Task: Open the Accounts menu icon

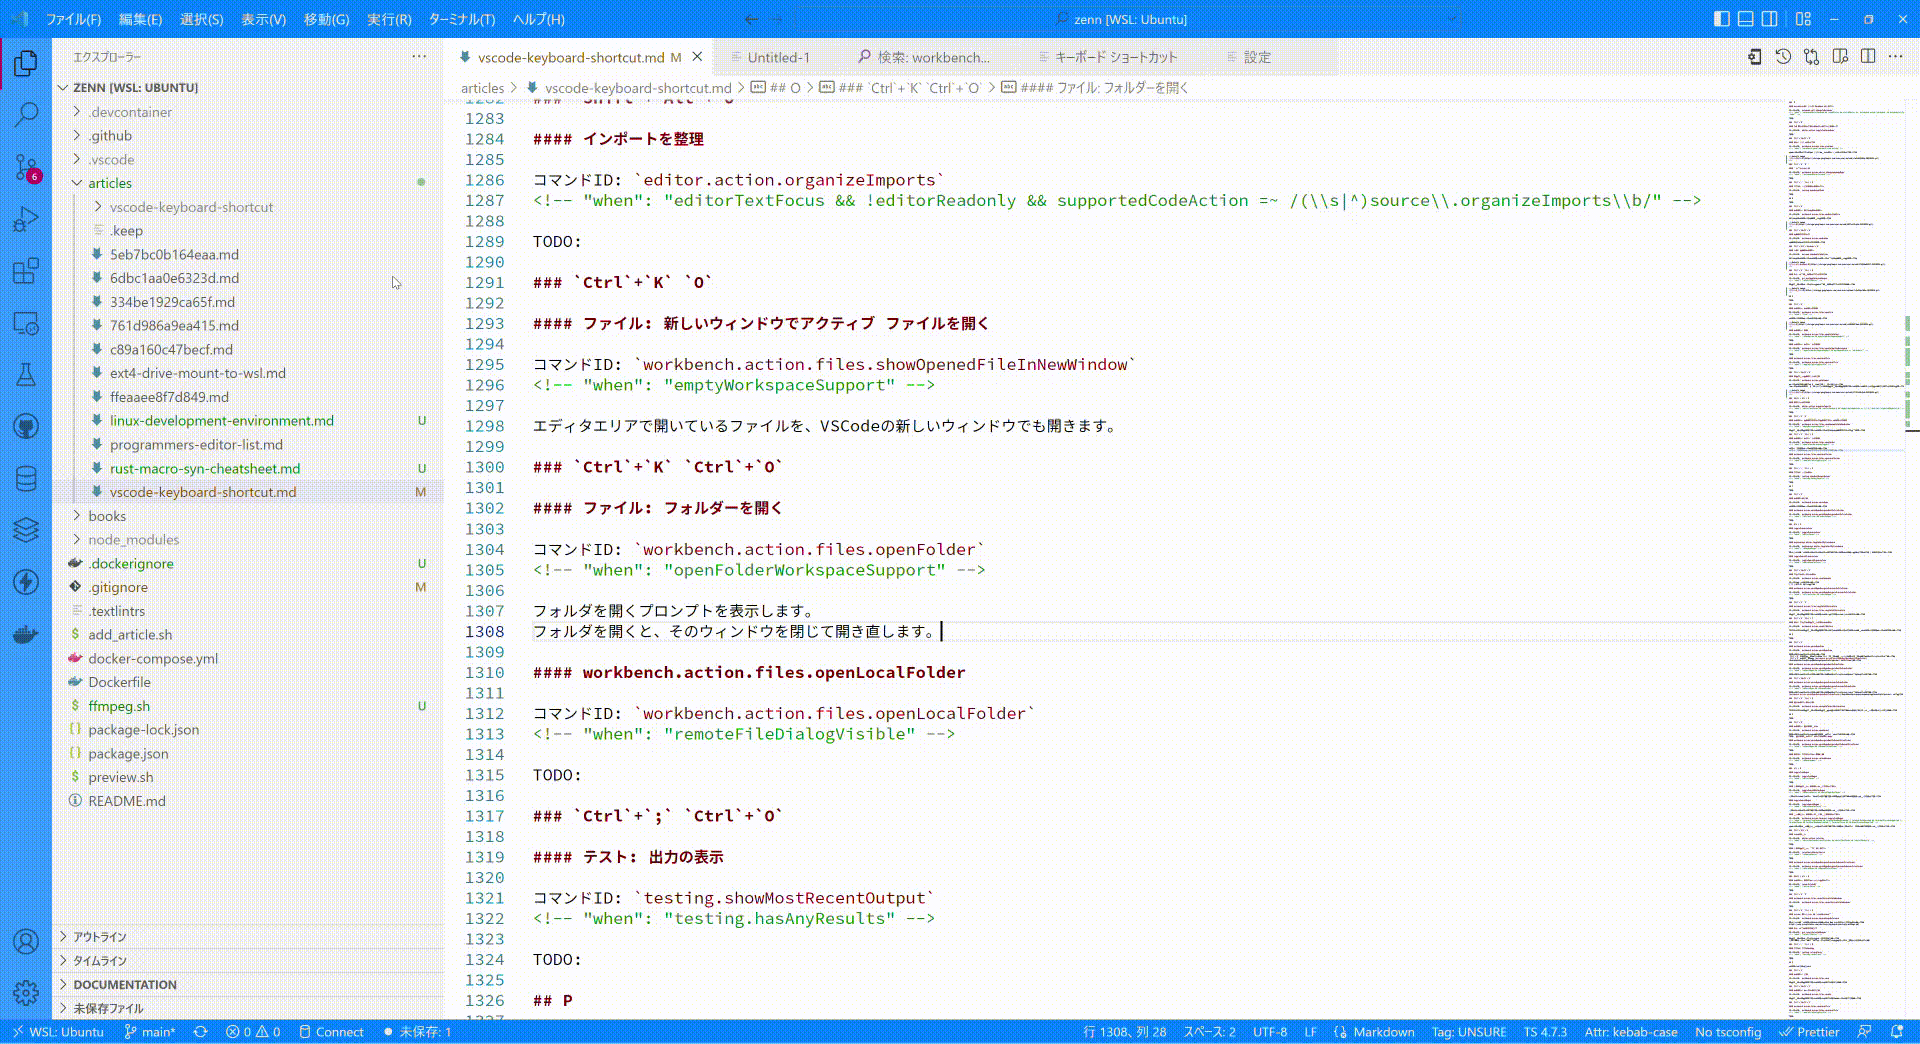Action: pyautogui.click(x=26, y=941)
